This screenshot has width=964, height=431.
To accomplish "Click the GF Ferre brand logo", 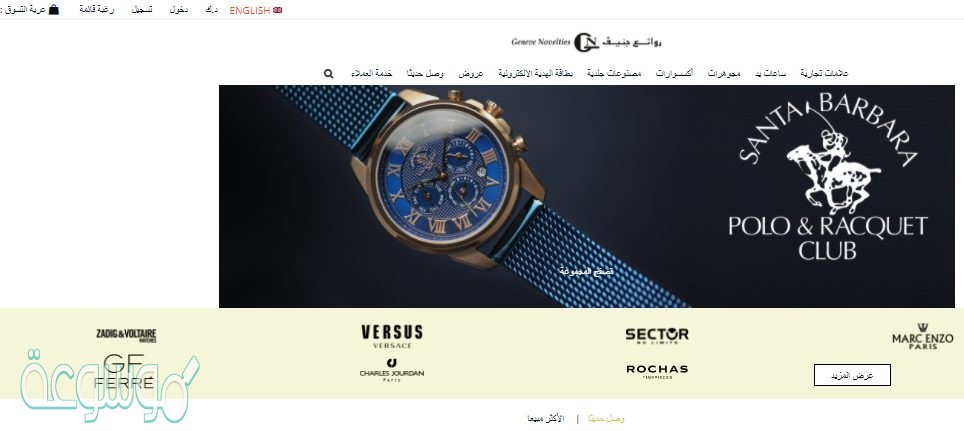I will 124,372.
